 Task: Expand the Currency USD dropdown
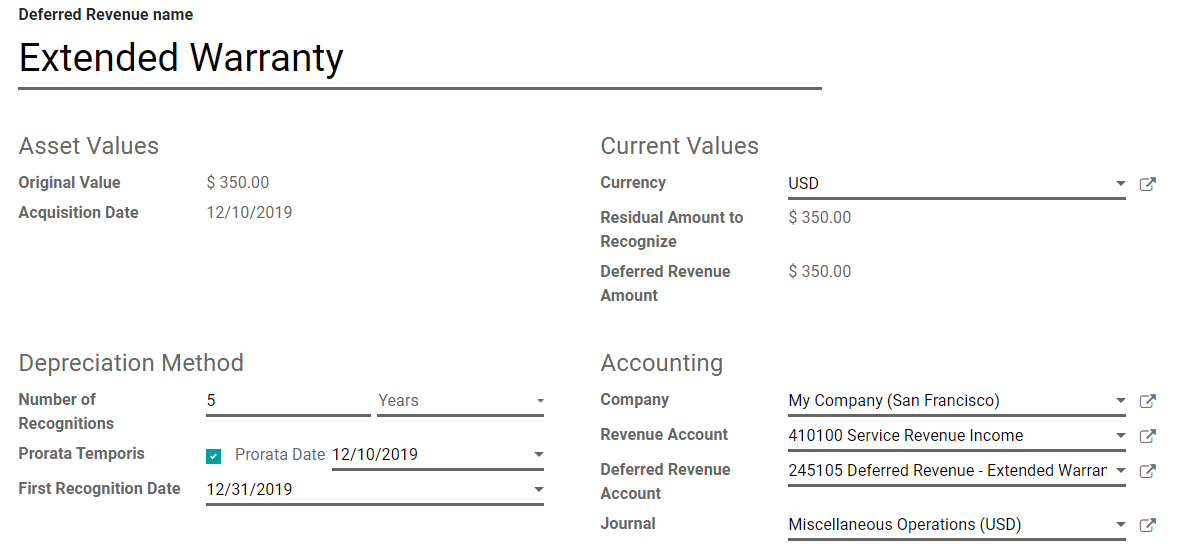point(1120,184)
